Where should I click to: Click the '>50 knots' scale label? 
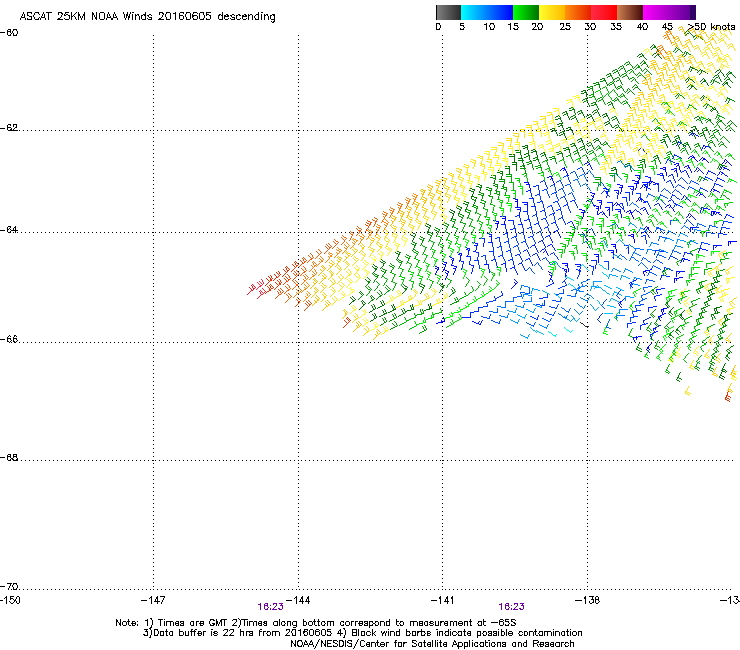coord(711,27)
